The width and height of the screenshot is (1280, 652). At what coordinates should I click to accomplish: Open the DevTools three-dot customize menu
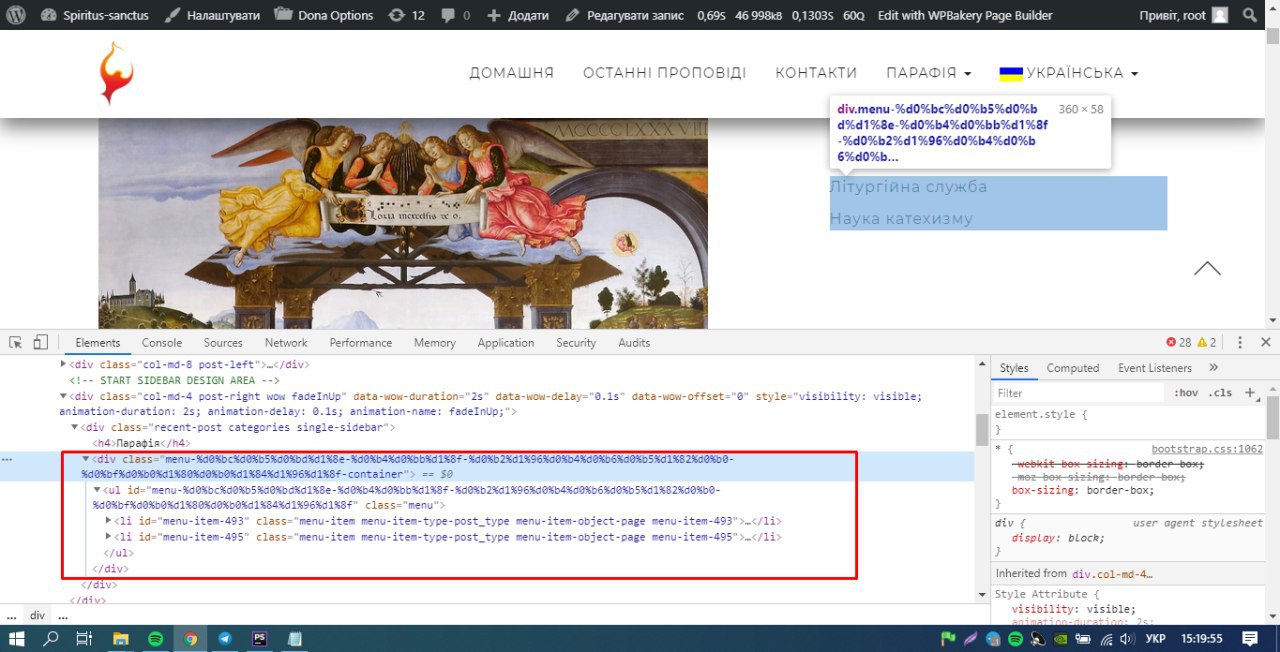(1240, 342)
